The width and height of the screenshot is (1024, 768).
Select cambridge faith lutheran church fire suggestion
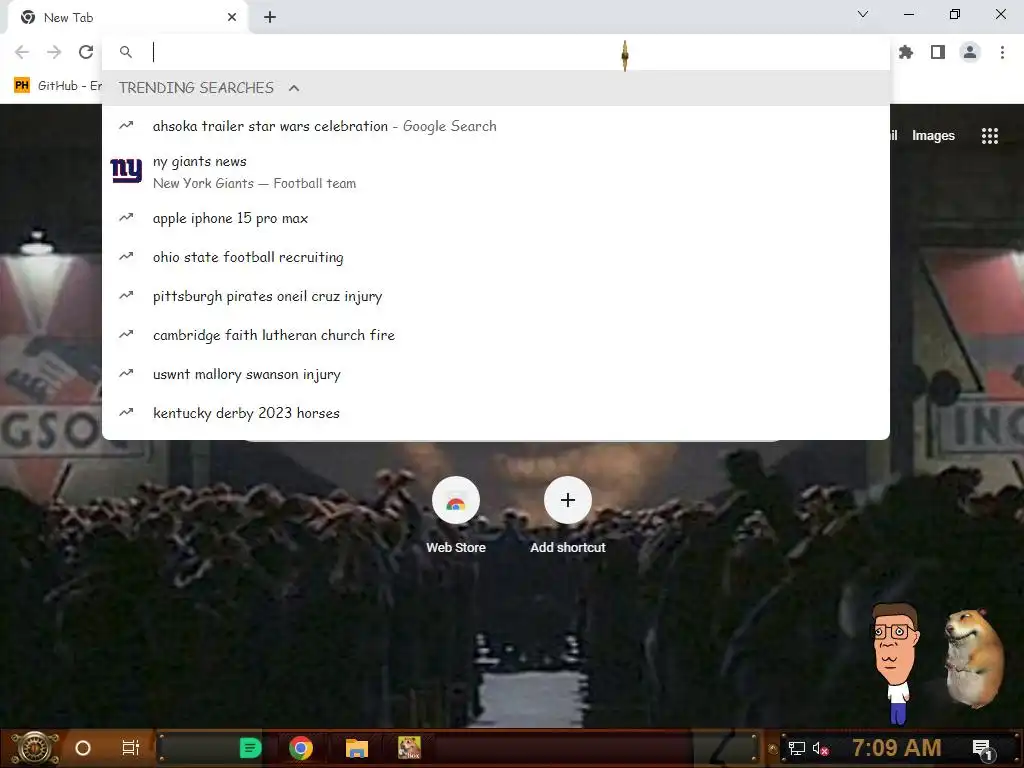point(496,335)
